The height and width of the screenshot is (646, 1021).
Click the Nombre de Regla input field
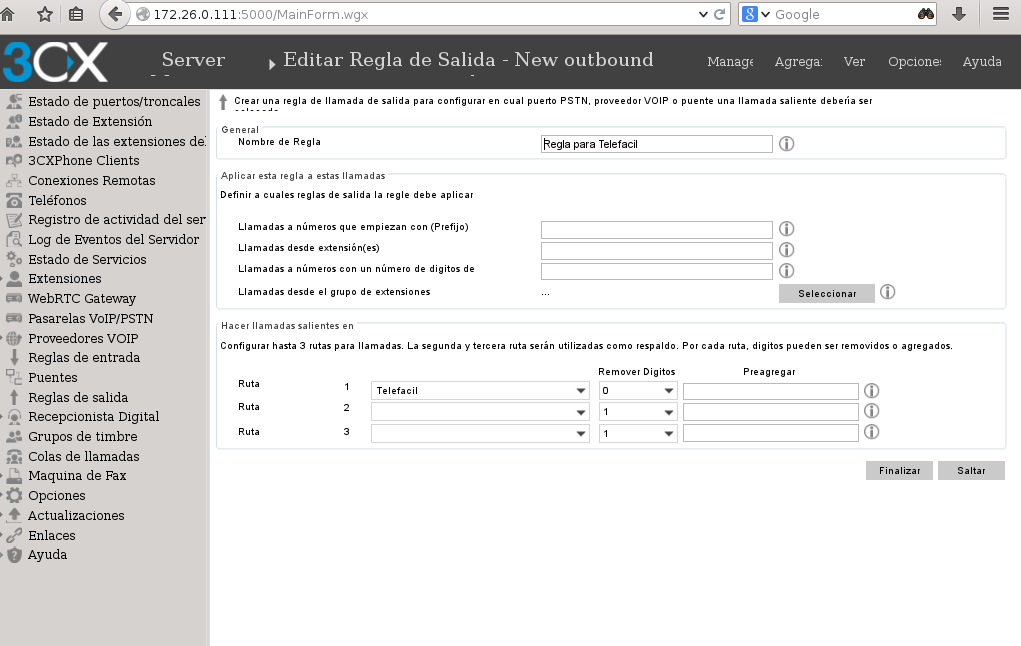coord(656,143)
